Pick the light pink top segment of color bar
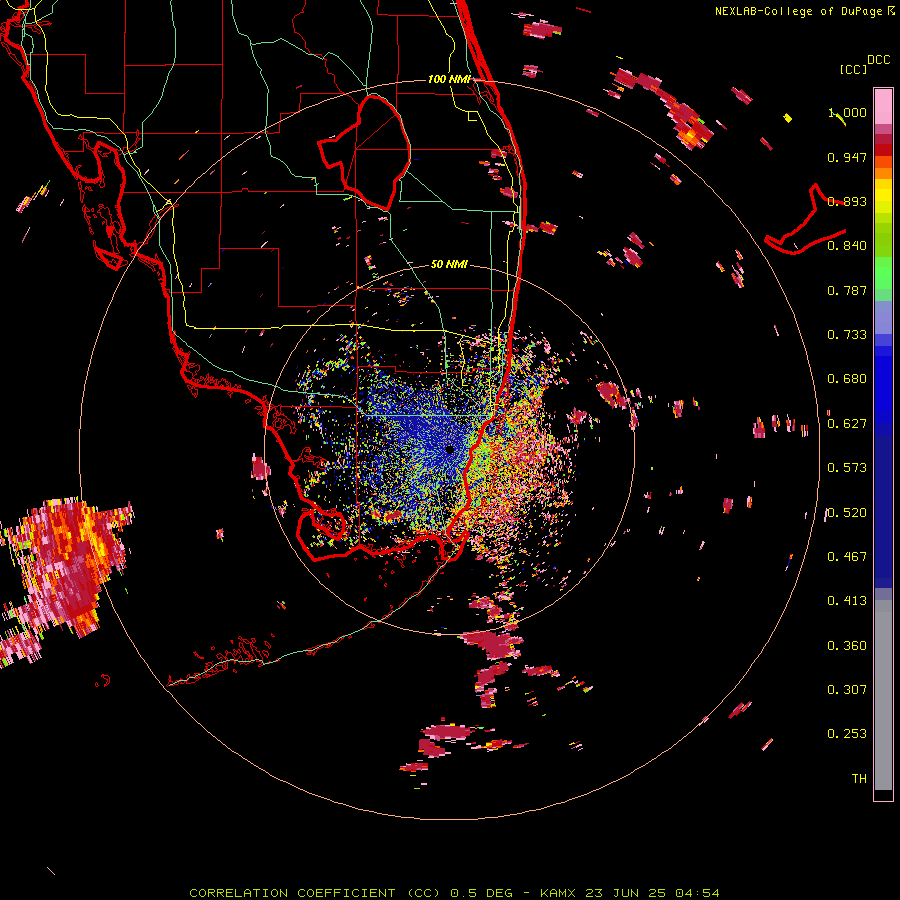 point(883,106)
